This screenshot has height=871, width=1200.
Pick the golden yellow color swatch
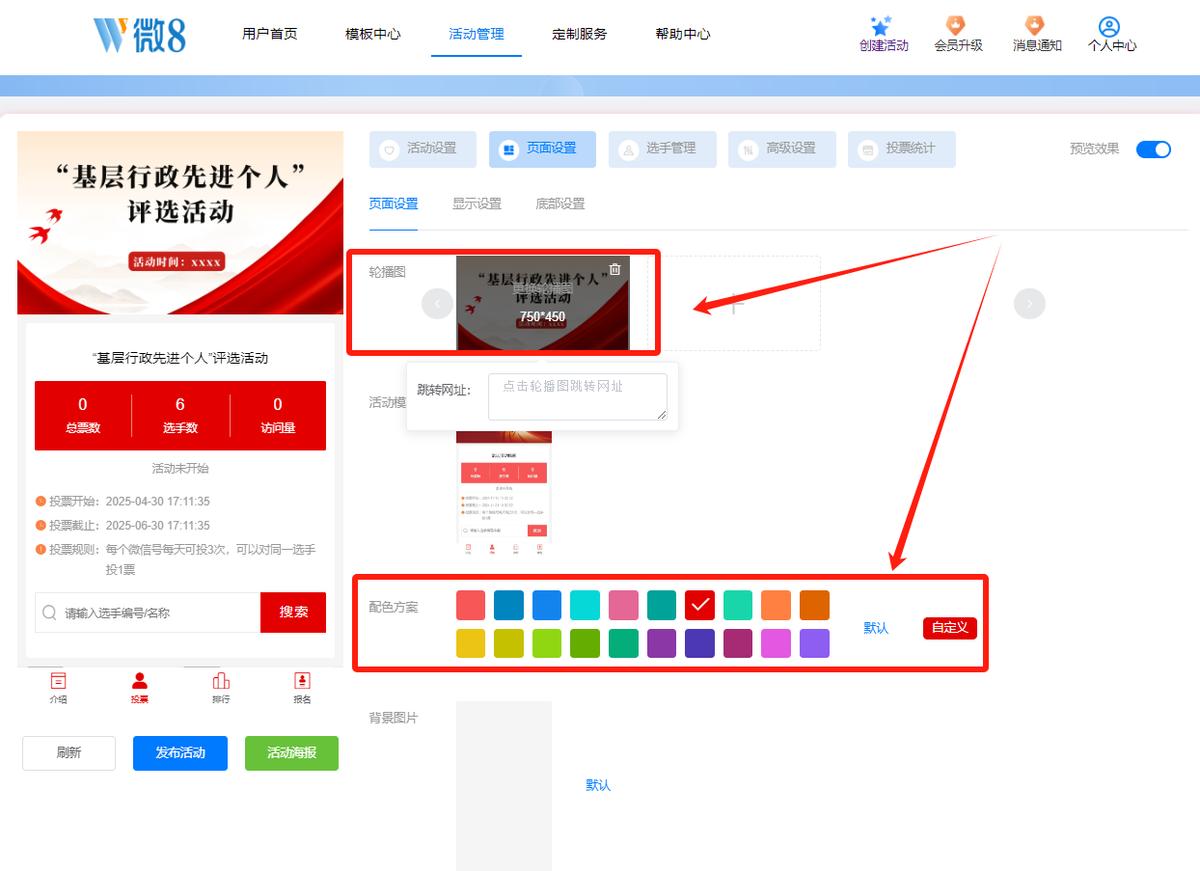471,643
